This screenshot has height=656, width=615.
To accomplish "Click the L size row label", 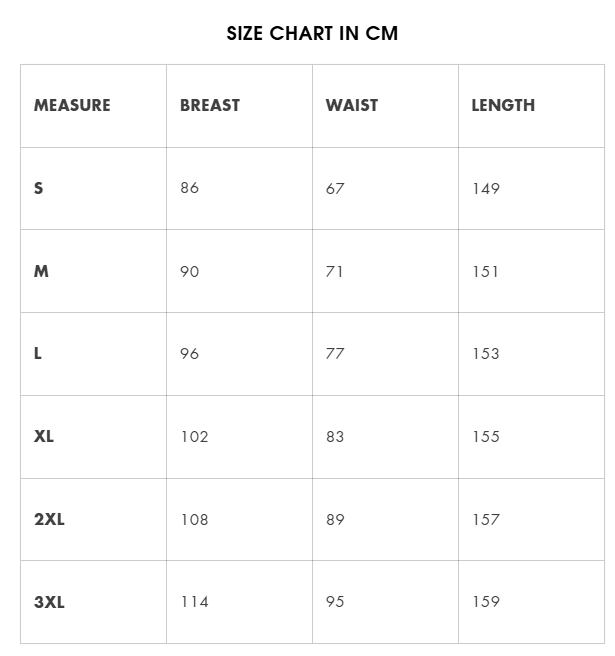I will [x=38, y=354].
